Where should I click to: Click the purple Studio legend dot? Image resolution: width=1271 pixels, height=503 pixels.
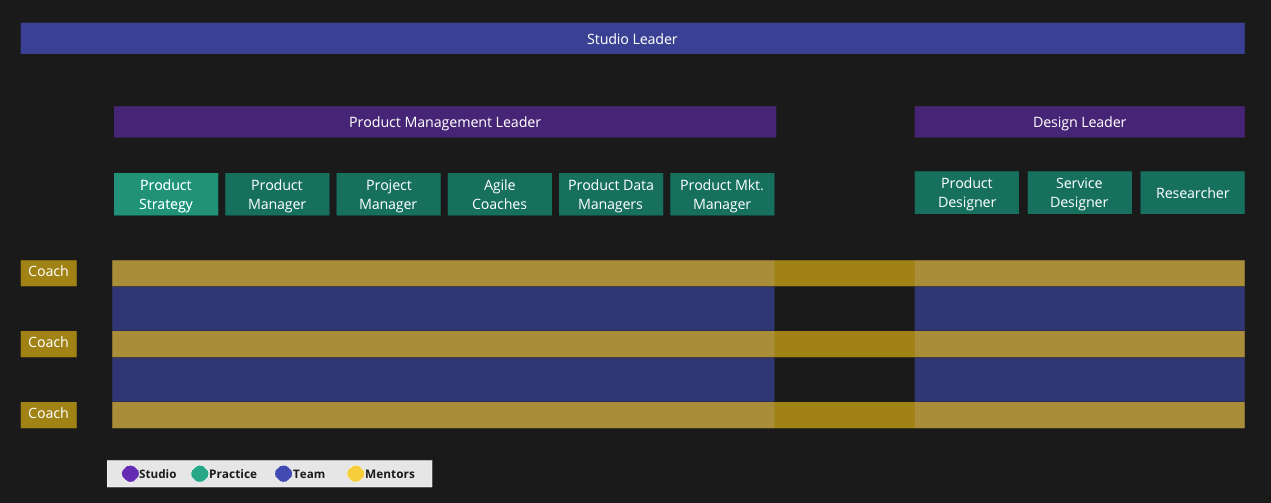pos(130,474)
